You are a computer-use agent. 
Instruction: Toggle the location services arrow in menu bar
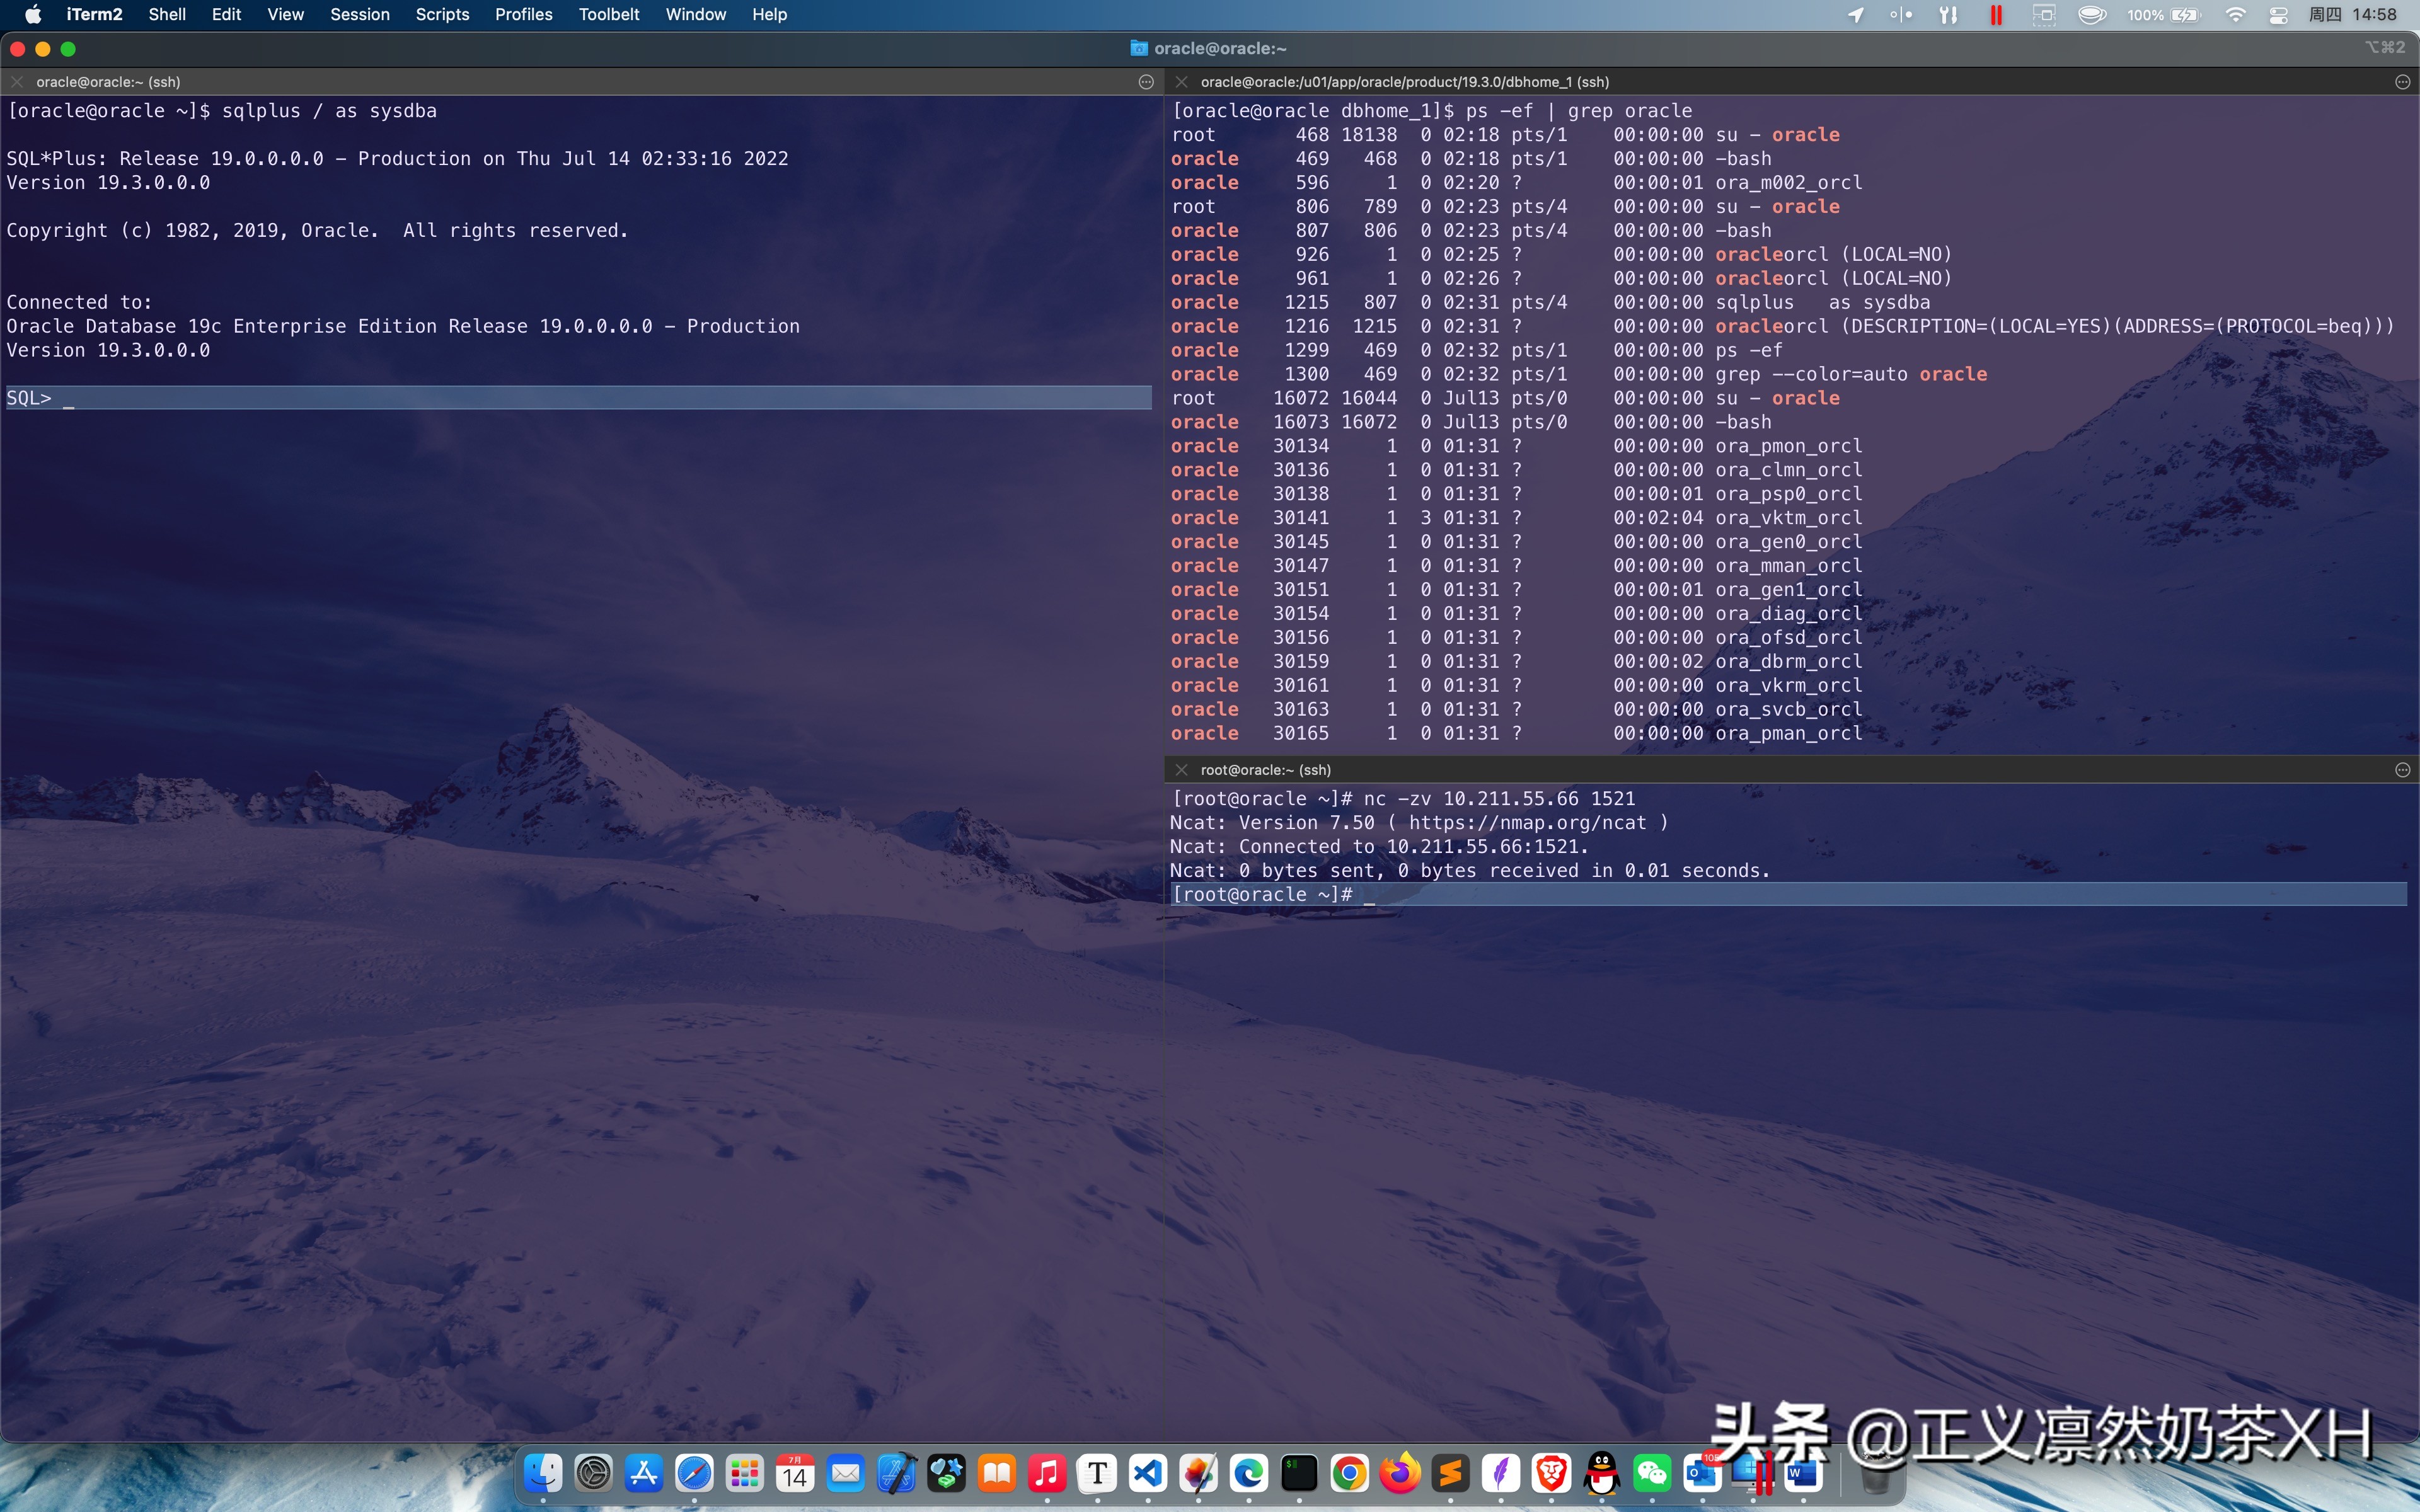click(1856, 14)
